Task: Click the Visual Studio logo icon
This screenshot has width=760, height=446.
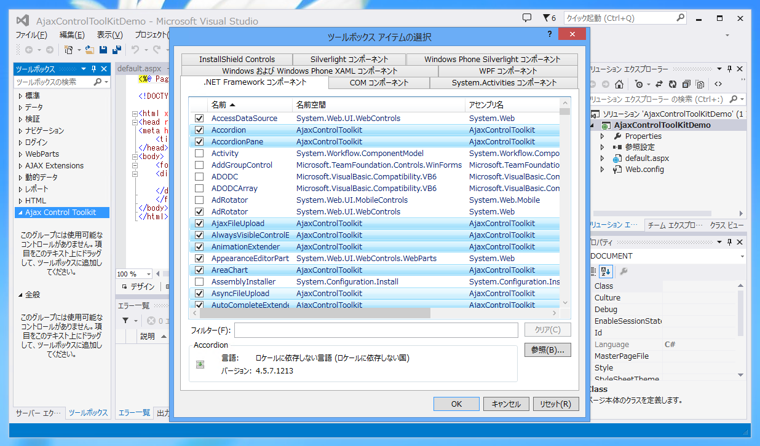Action: (x=22, y=21)
